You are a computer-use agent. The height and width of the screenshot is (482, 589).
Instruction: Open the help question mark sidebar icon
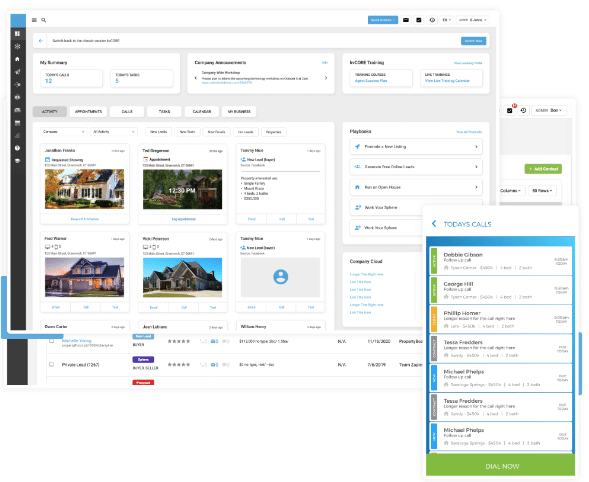pos(17,148)
